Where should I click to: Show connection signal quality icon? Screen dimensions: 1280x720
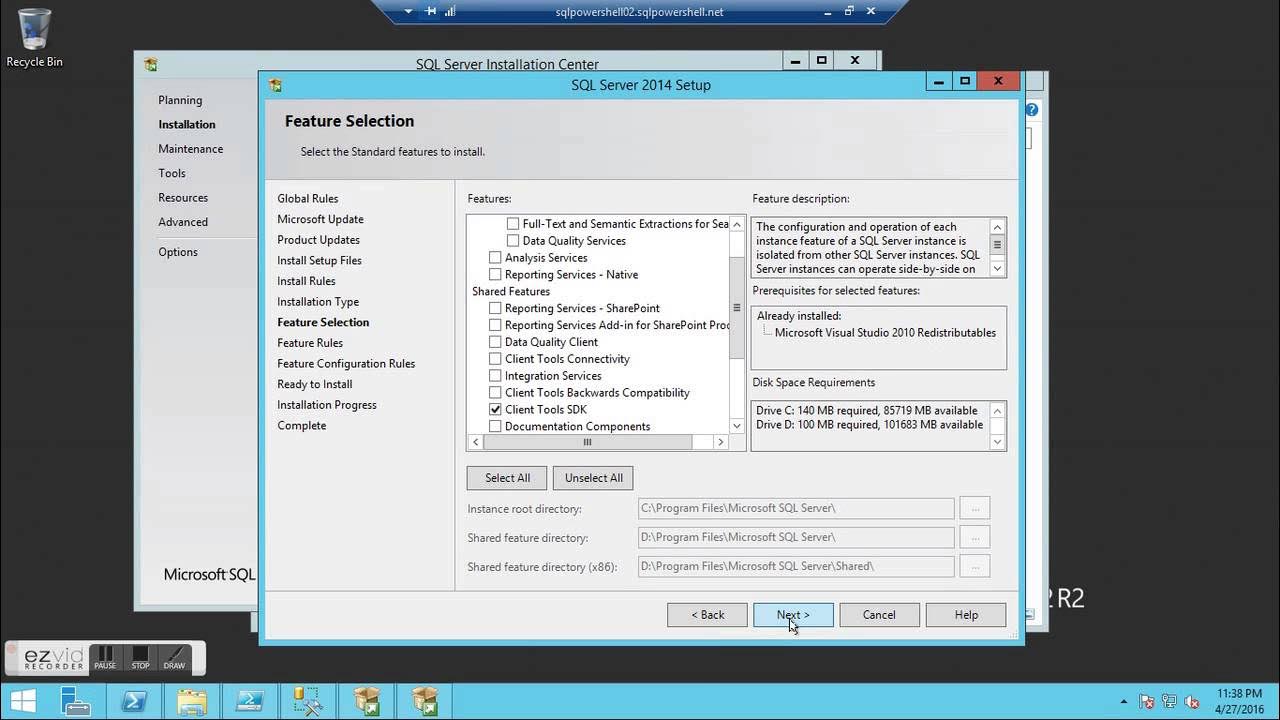[x=450, y=12]
